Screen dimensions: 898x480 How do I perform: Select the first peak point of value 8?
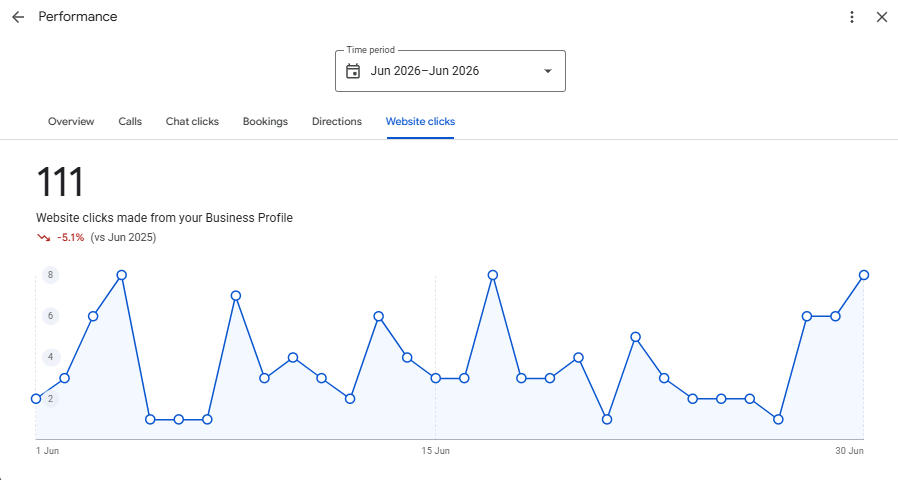(121, 275)
